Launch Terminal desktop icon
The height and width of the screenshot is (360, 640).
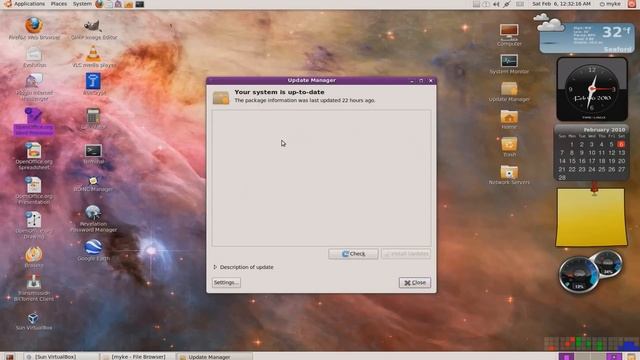point(93,151)
